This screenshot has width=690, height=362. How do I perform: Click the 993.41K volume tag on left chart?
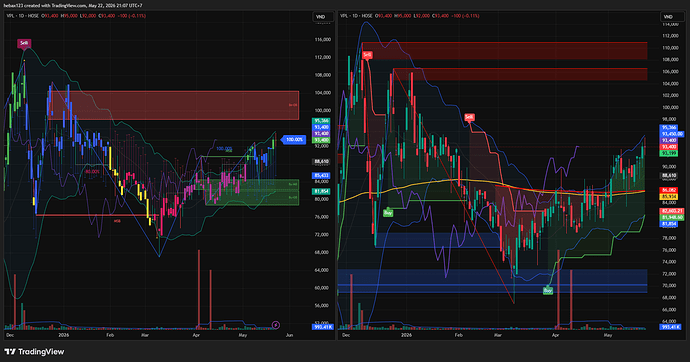323,327
